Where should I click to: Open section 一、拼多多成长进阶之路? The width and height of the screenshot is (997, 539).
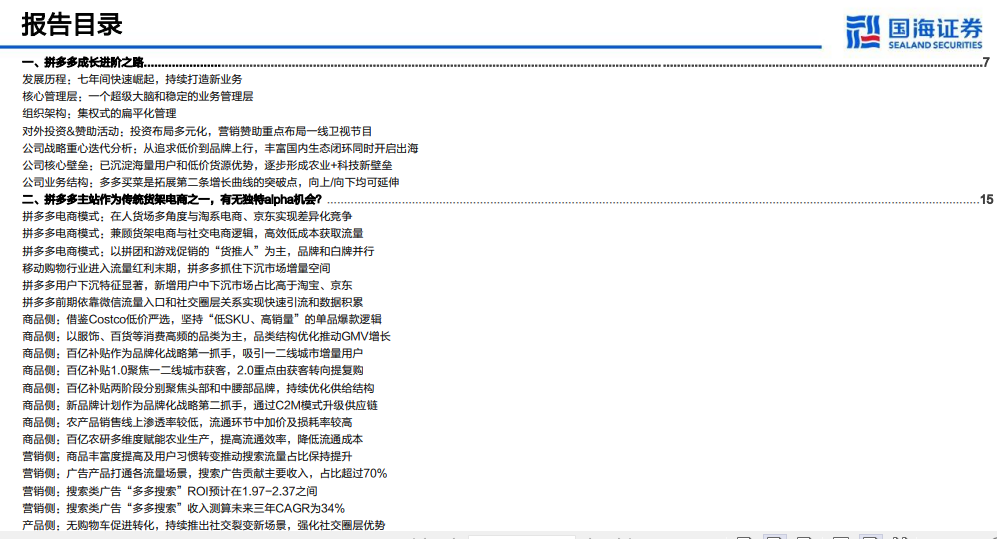coord(83,62)
